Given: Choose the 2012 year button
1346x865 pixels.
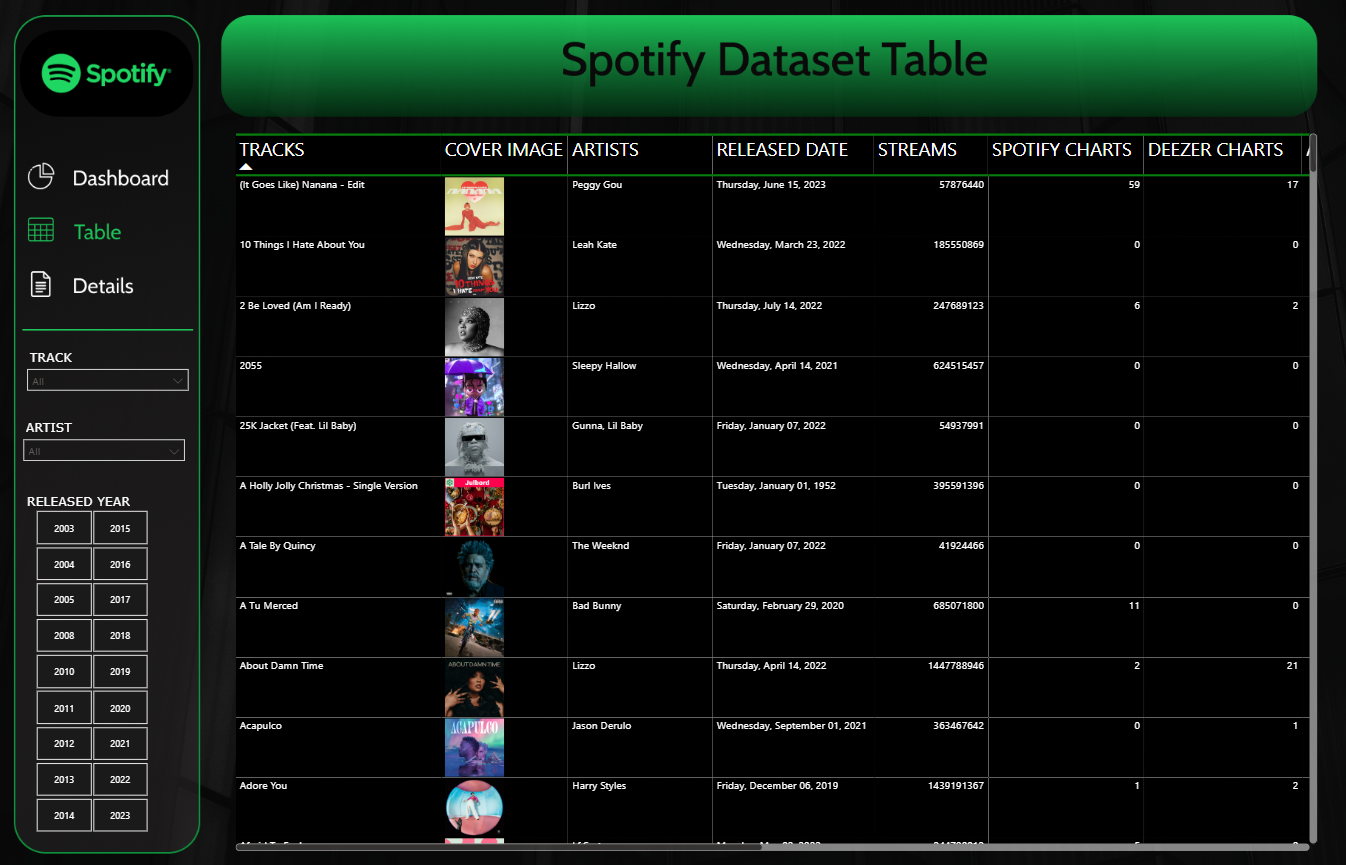Looking at the screenshot, I should [64, 744].
